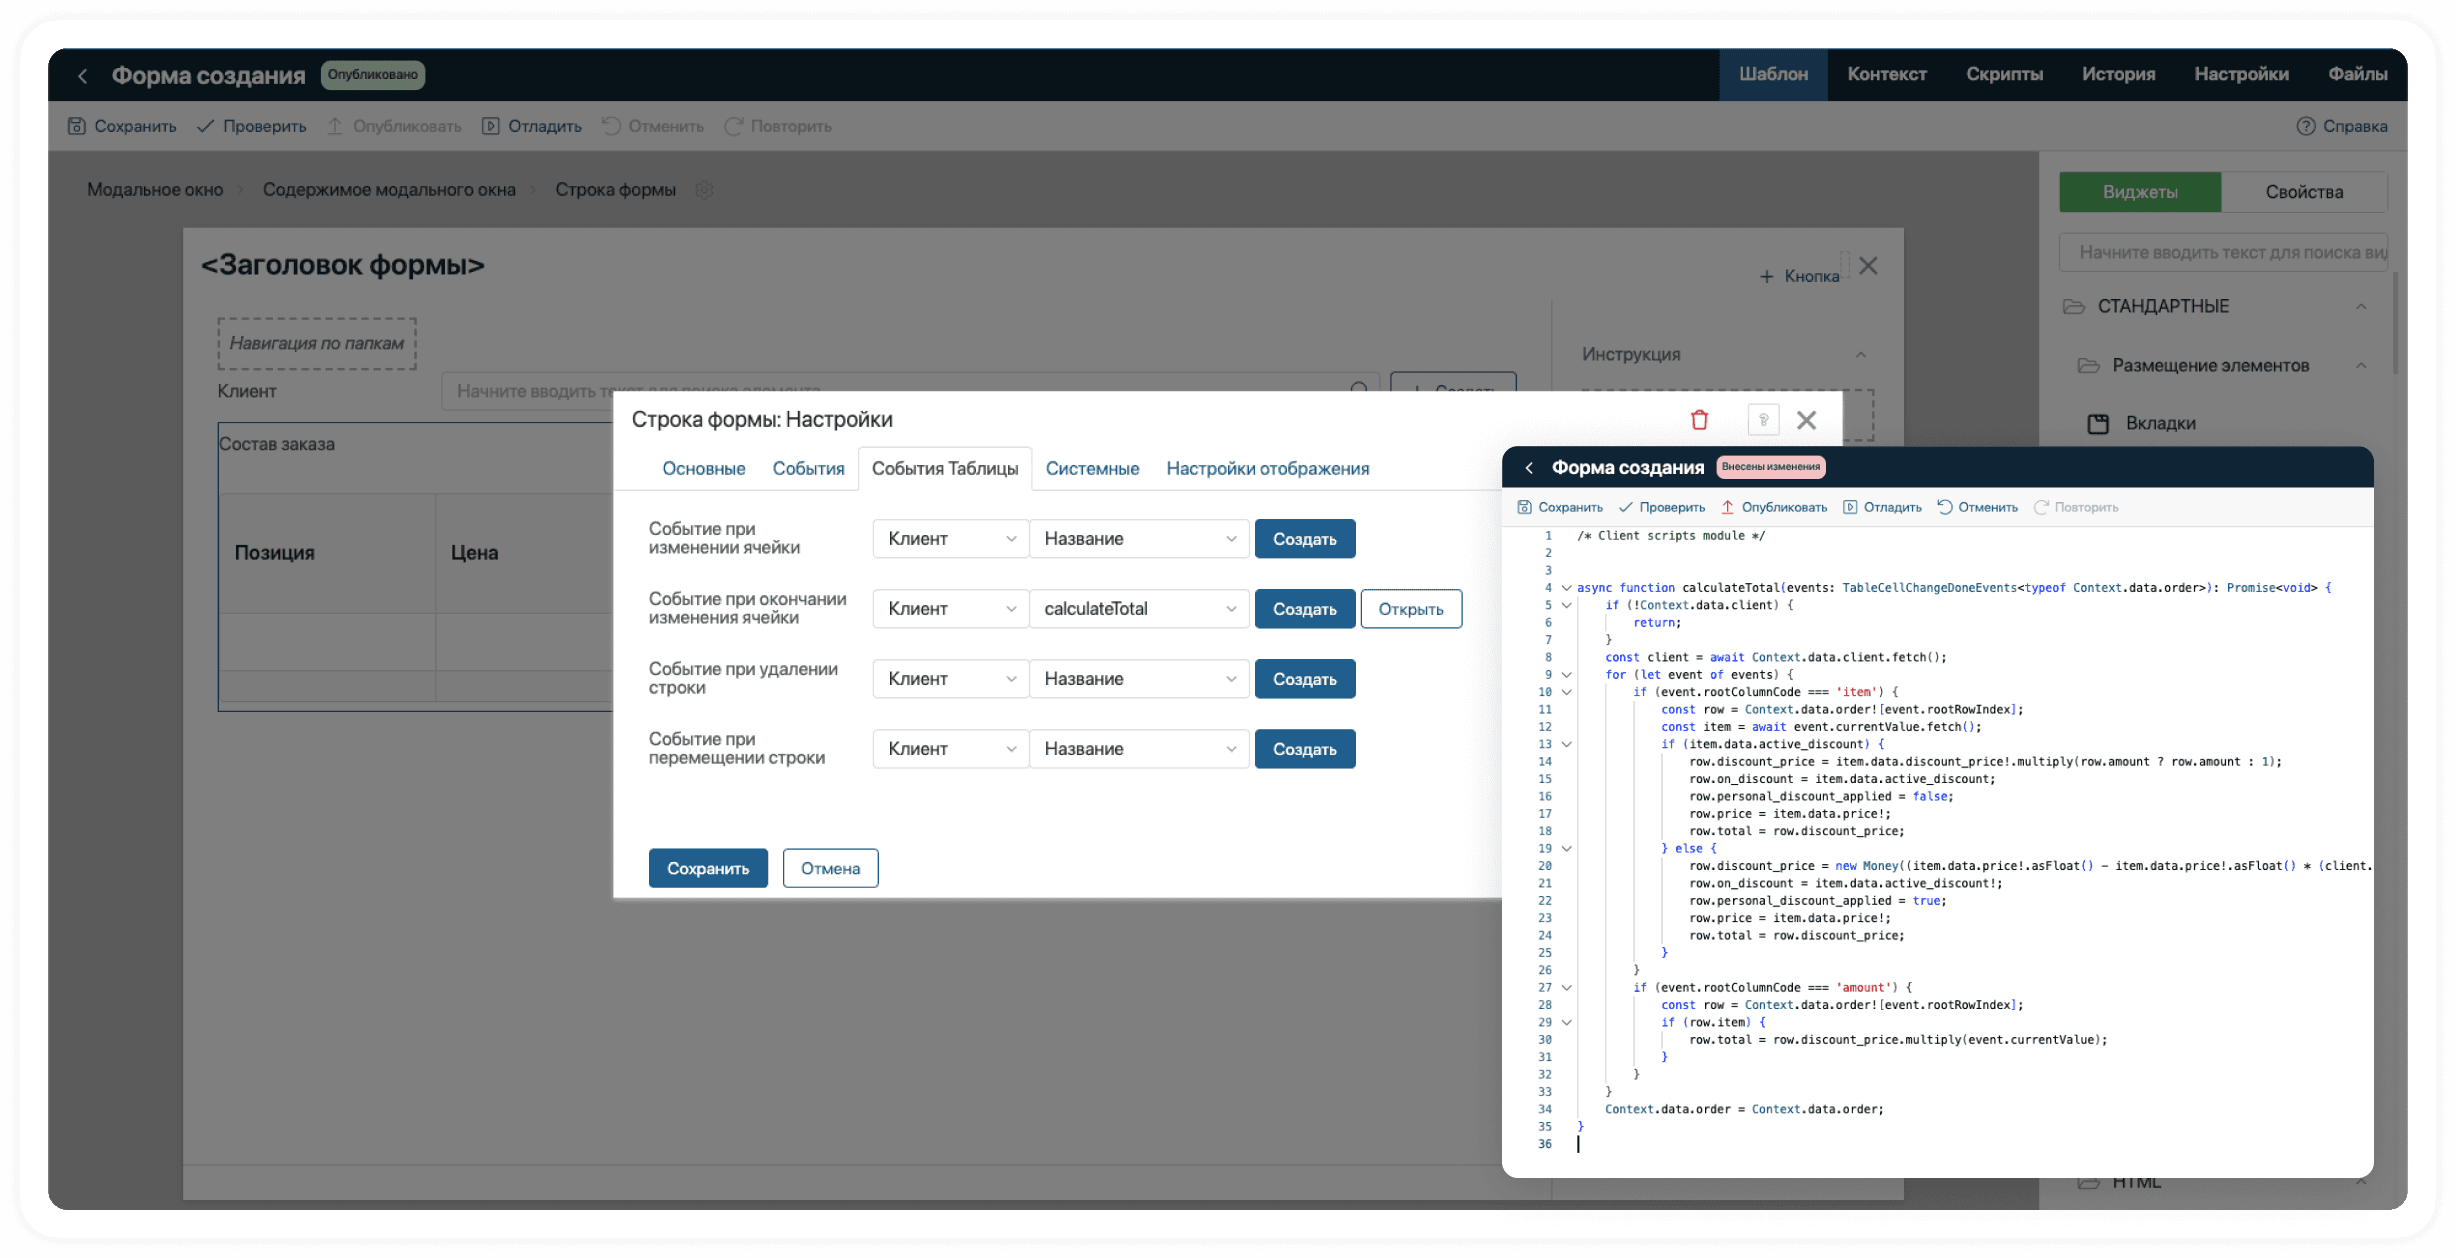
Task: Click the blue Сохранить button in the dialog
Action: [707, 868]
